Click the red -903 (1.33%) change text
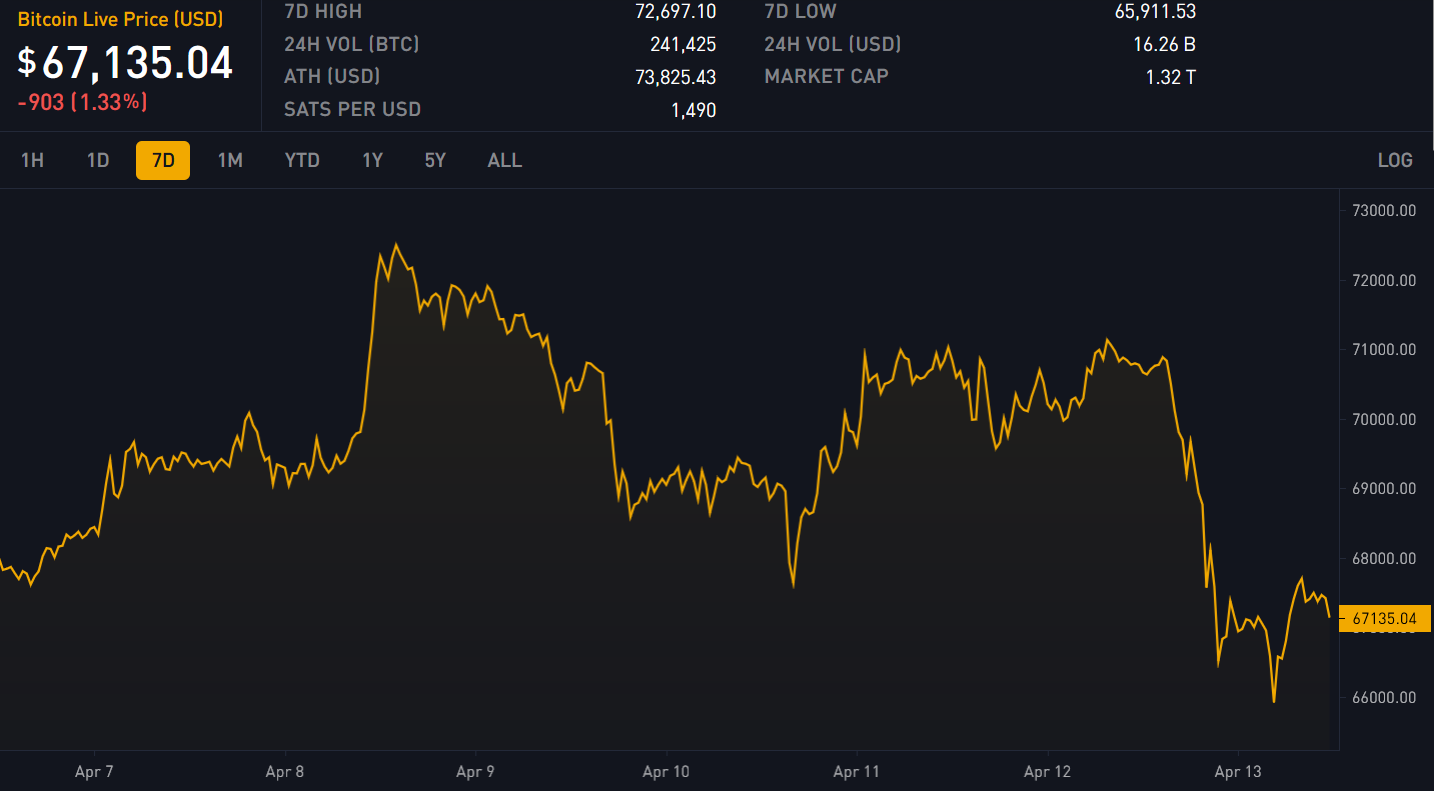Viewport: 1434px width, 791px height. click(x=82, y=102)
